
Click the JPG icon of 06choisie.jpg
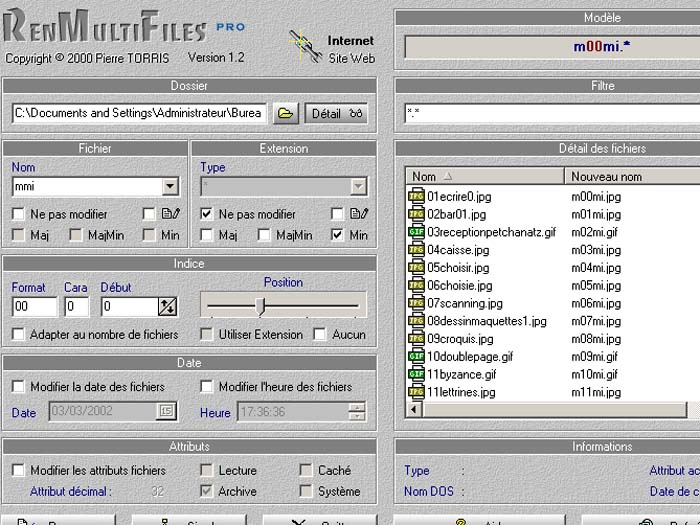tap(416, 285)
